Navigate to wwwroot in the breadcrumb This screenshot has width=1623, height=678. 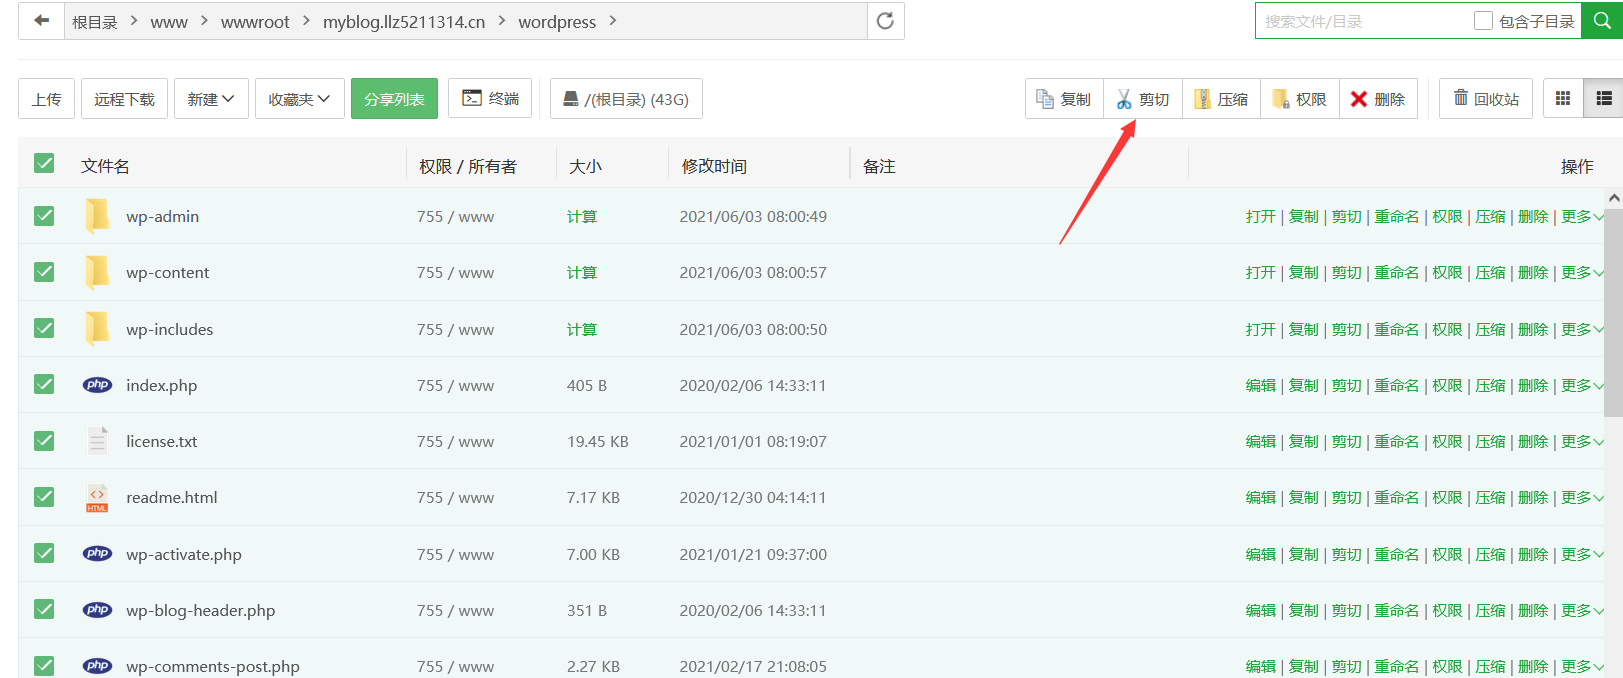tap(255, 22)
